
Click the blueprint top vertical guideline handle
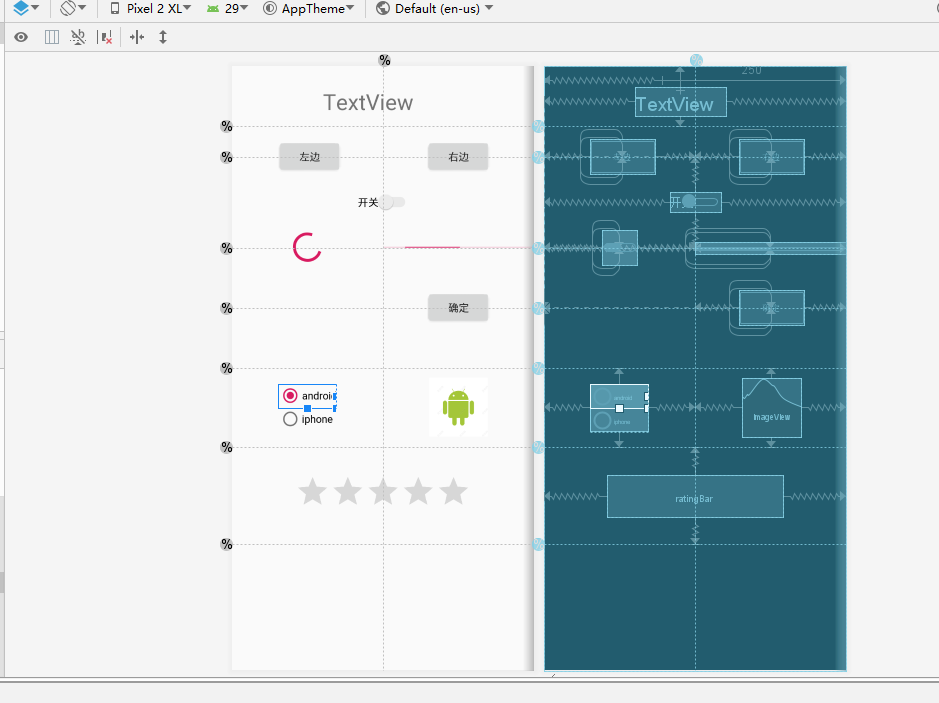click(x=696, y=60)
